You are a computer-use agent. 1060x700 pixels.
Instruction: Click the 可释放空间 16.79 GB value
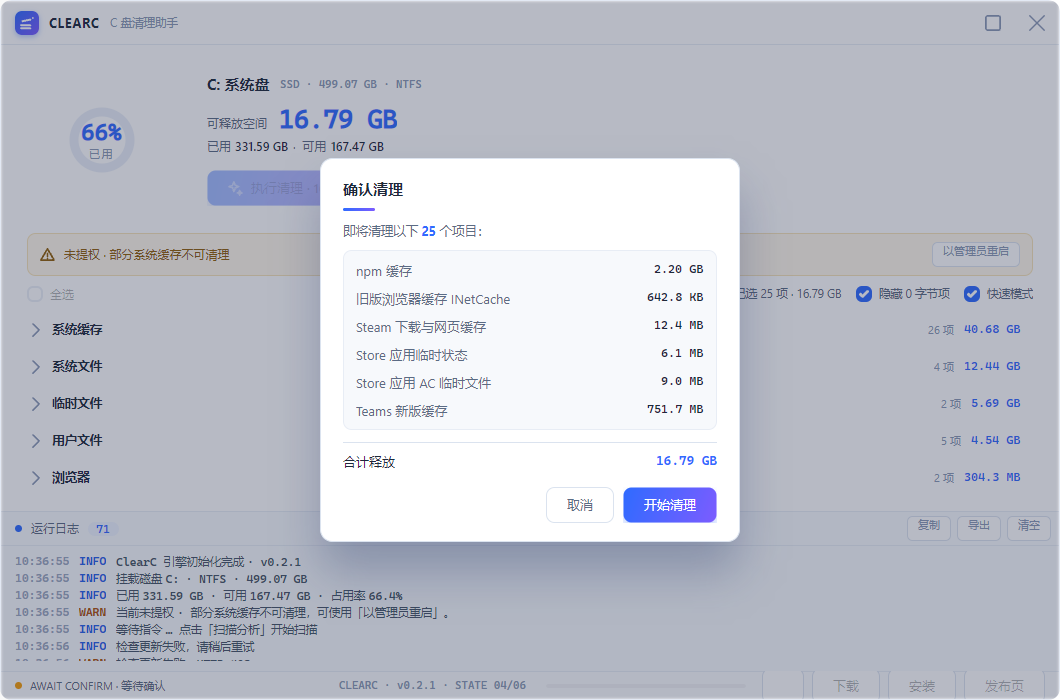338,120
